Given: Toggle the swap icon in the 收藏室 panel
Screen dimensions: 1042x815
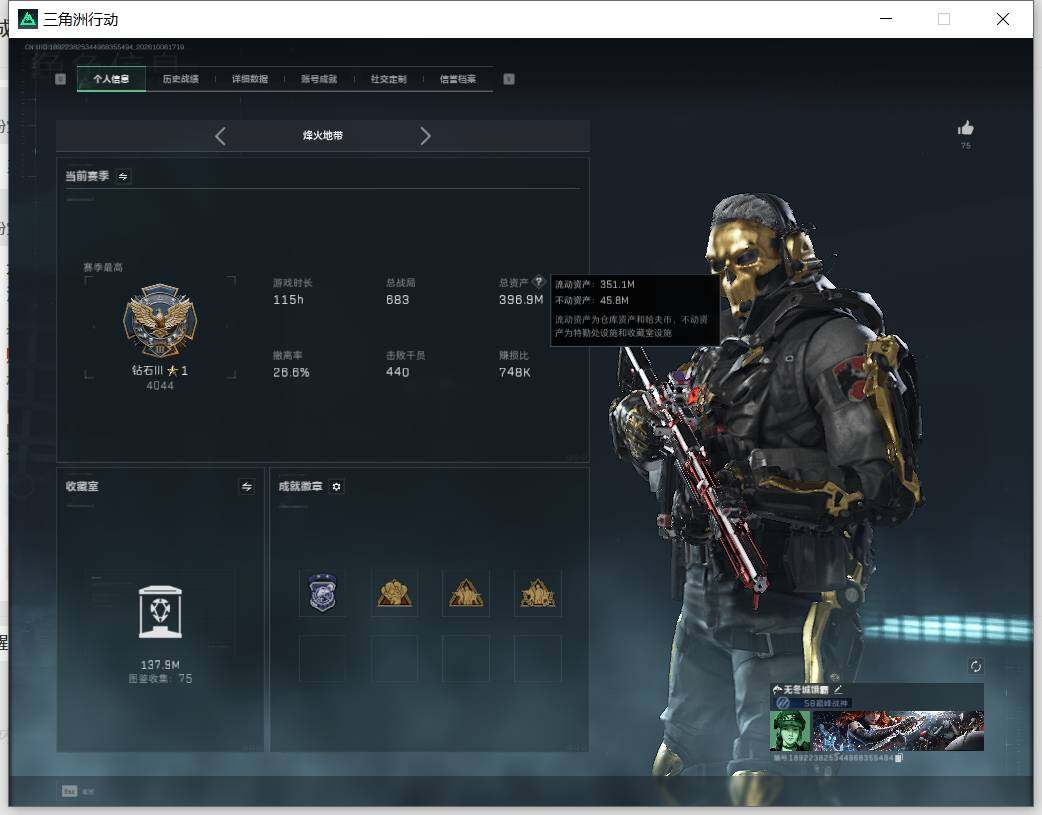Looking at the screenshot, I should [247, 487].
